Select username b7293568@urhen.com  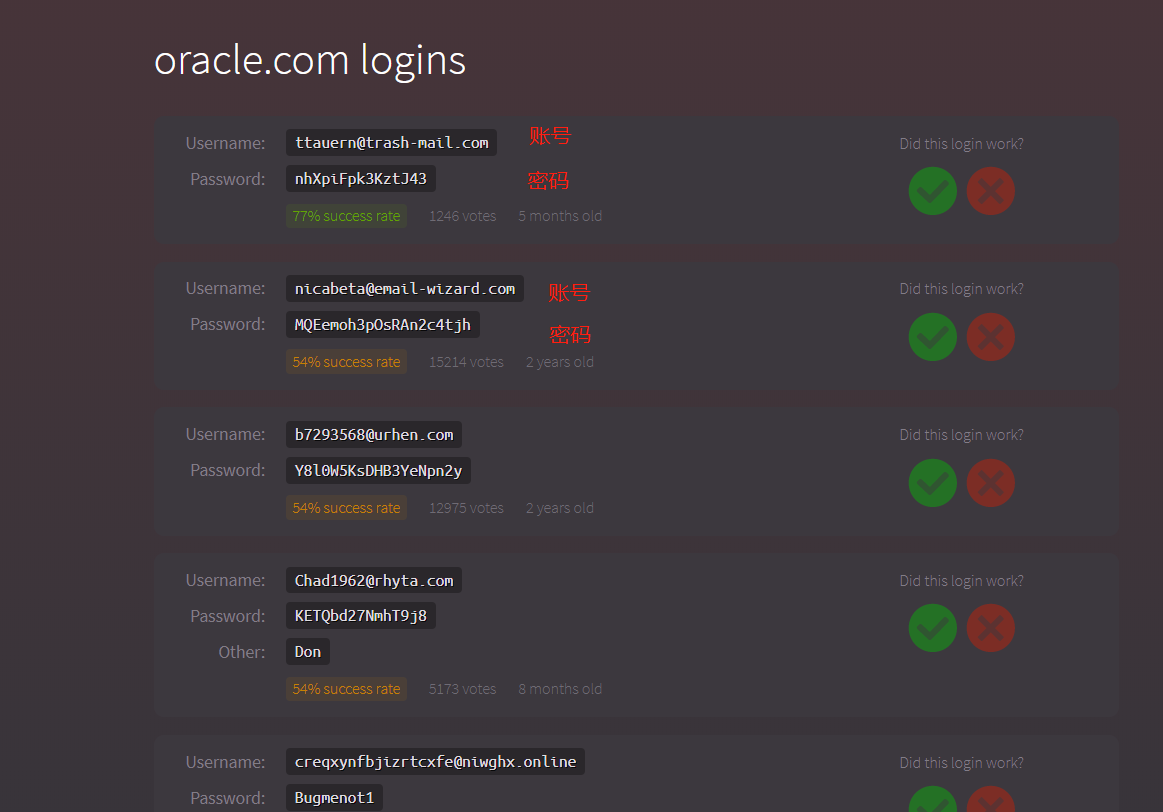[374, 435]
